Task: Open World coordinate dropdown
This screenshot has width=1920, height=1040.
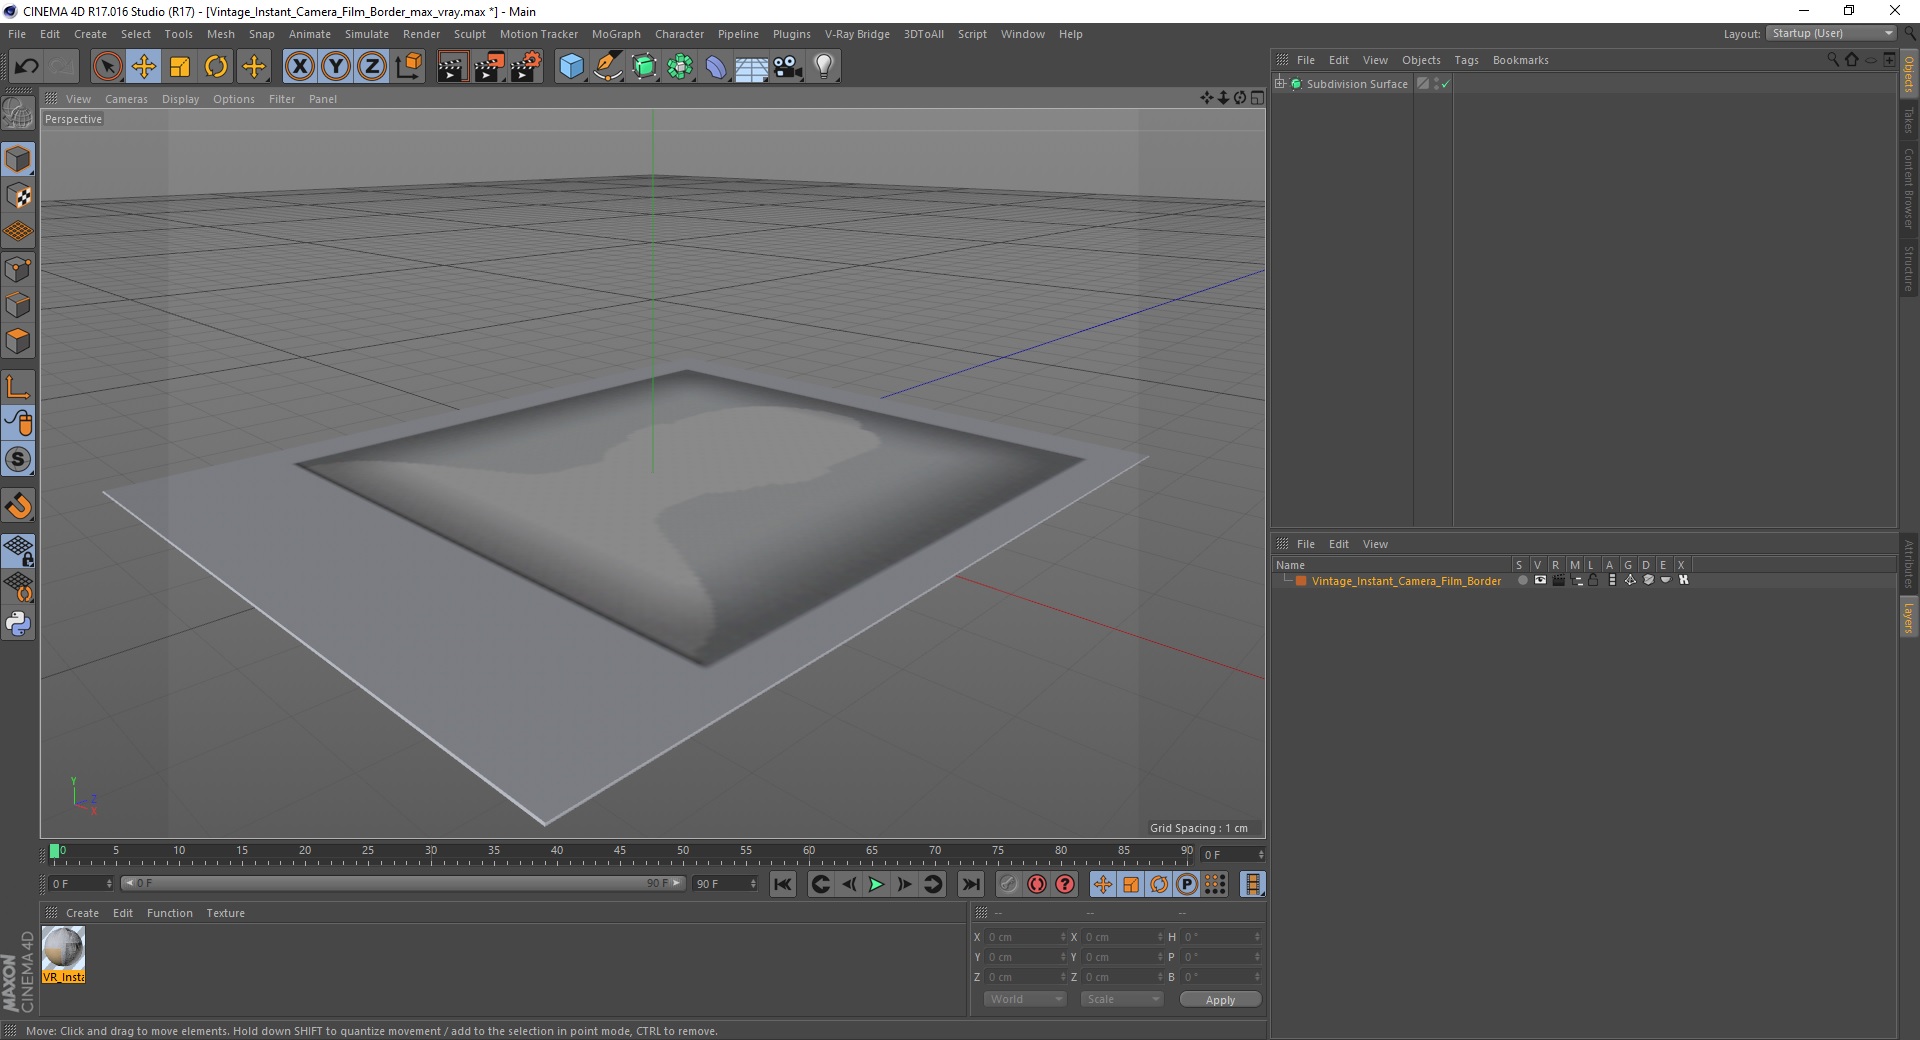Action: (x=1025, y=999)
